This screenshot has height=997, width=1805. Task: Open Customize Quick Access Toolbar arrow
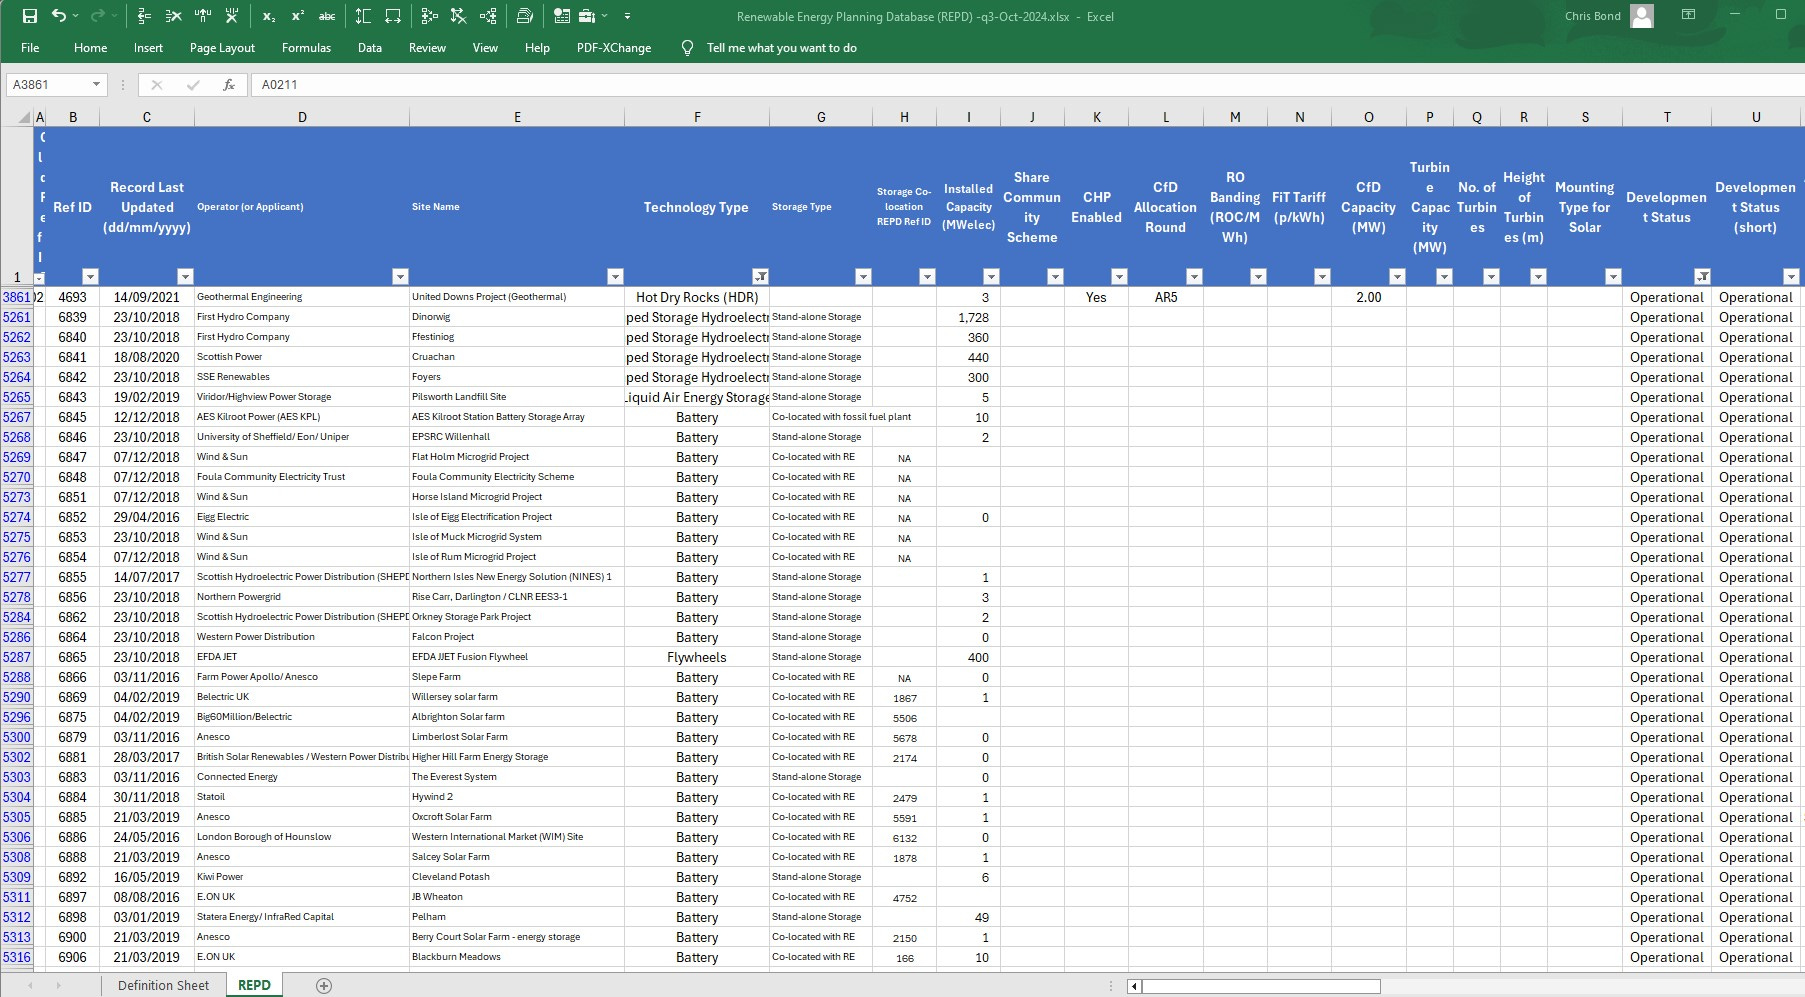tap(627, 16)
